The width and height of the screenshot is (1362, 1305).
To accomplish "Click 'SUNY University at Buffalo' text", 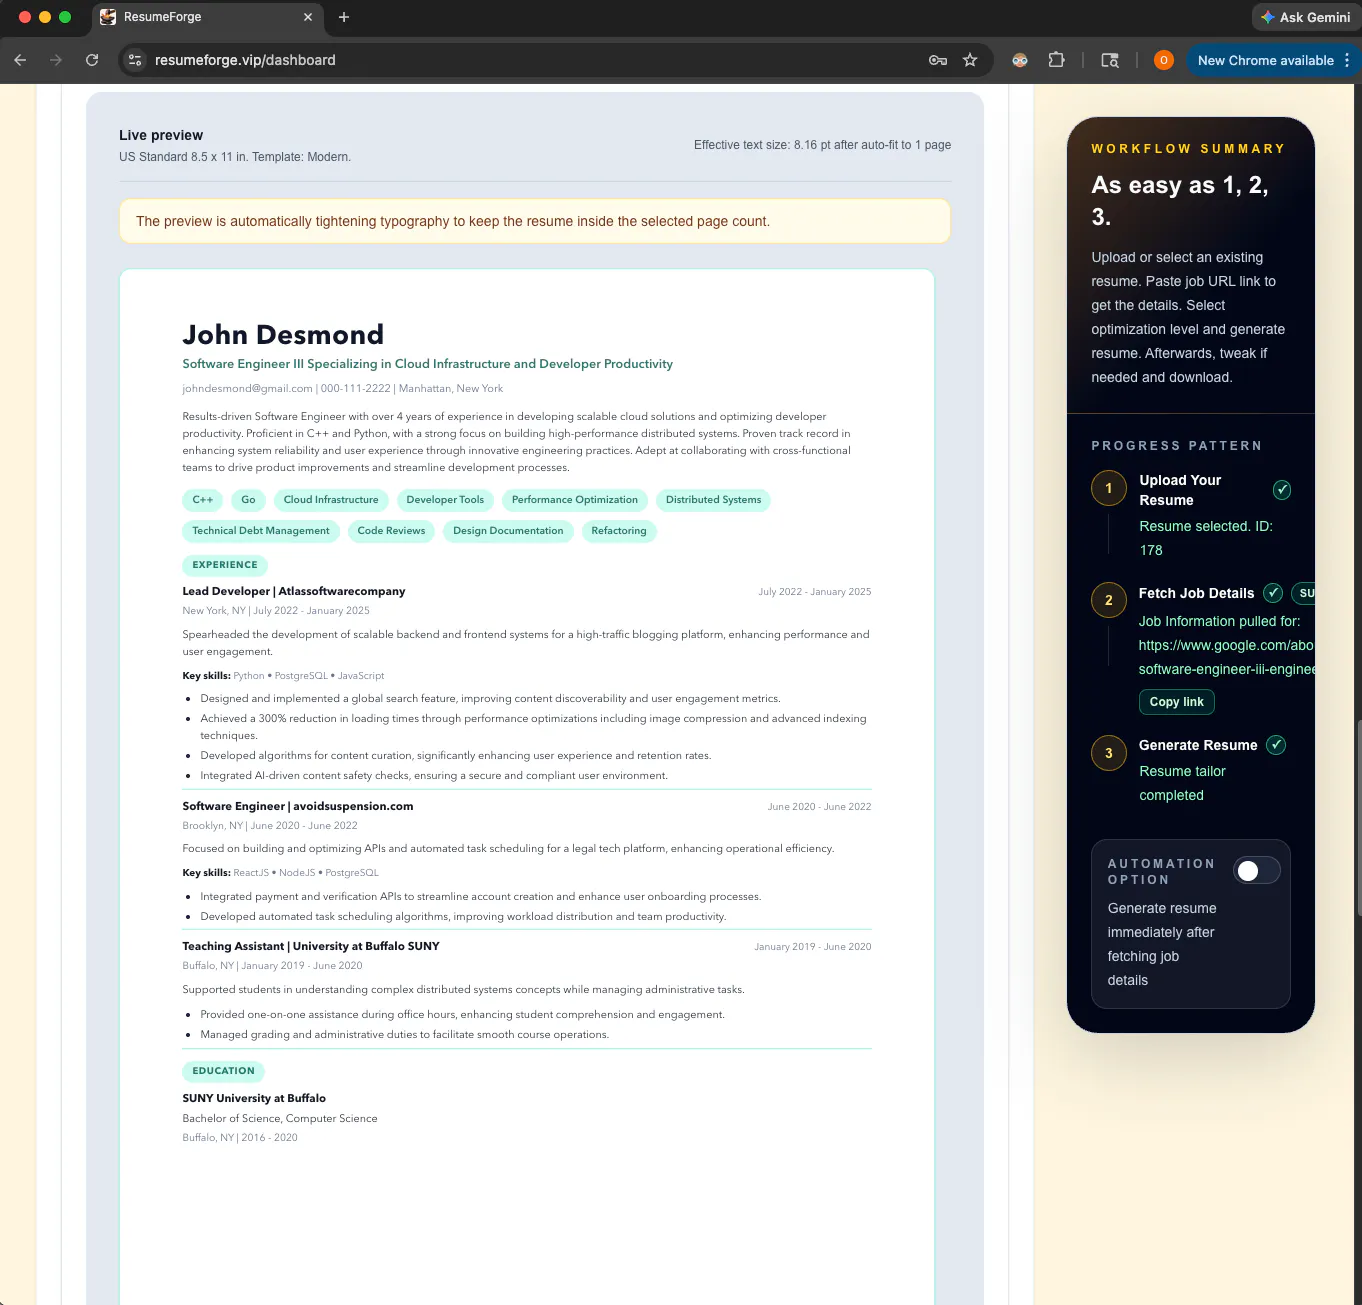I will (x=254, y=1098).
